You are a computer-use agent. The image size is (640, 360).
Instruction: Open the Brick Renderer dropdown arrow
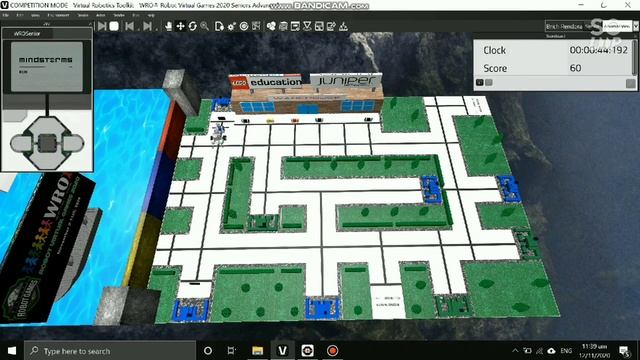(636, 27)
